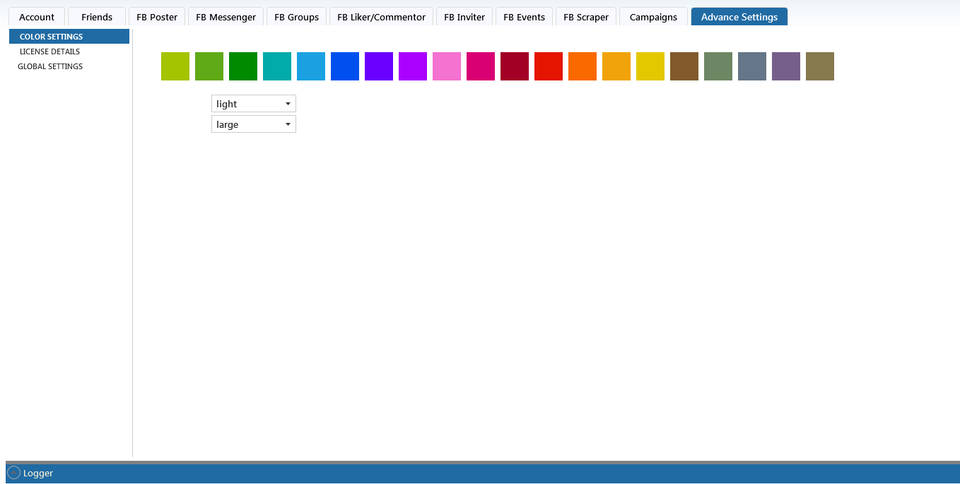Select Color Settings in sidebar
Screen dimensions: 960x484
(51, 37)
